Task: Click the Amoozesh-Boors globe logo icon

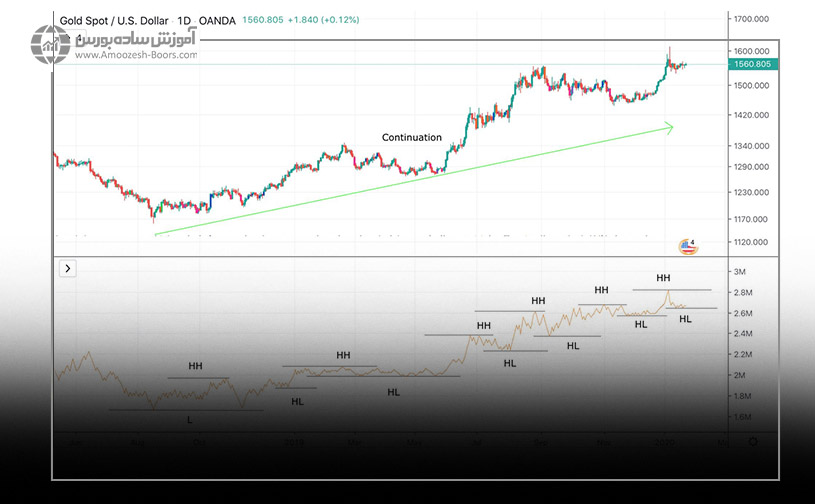Action: (49, 45)
